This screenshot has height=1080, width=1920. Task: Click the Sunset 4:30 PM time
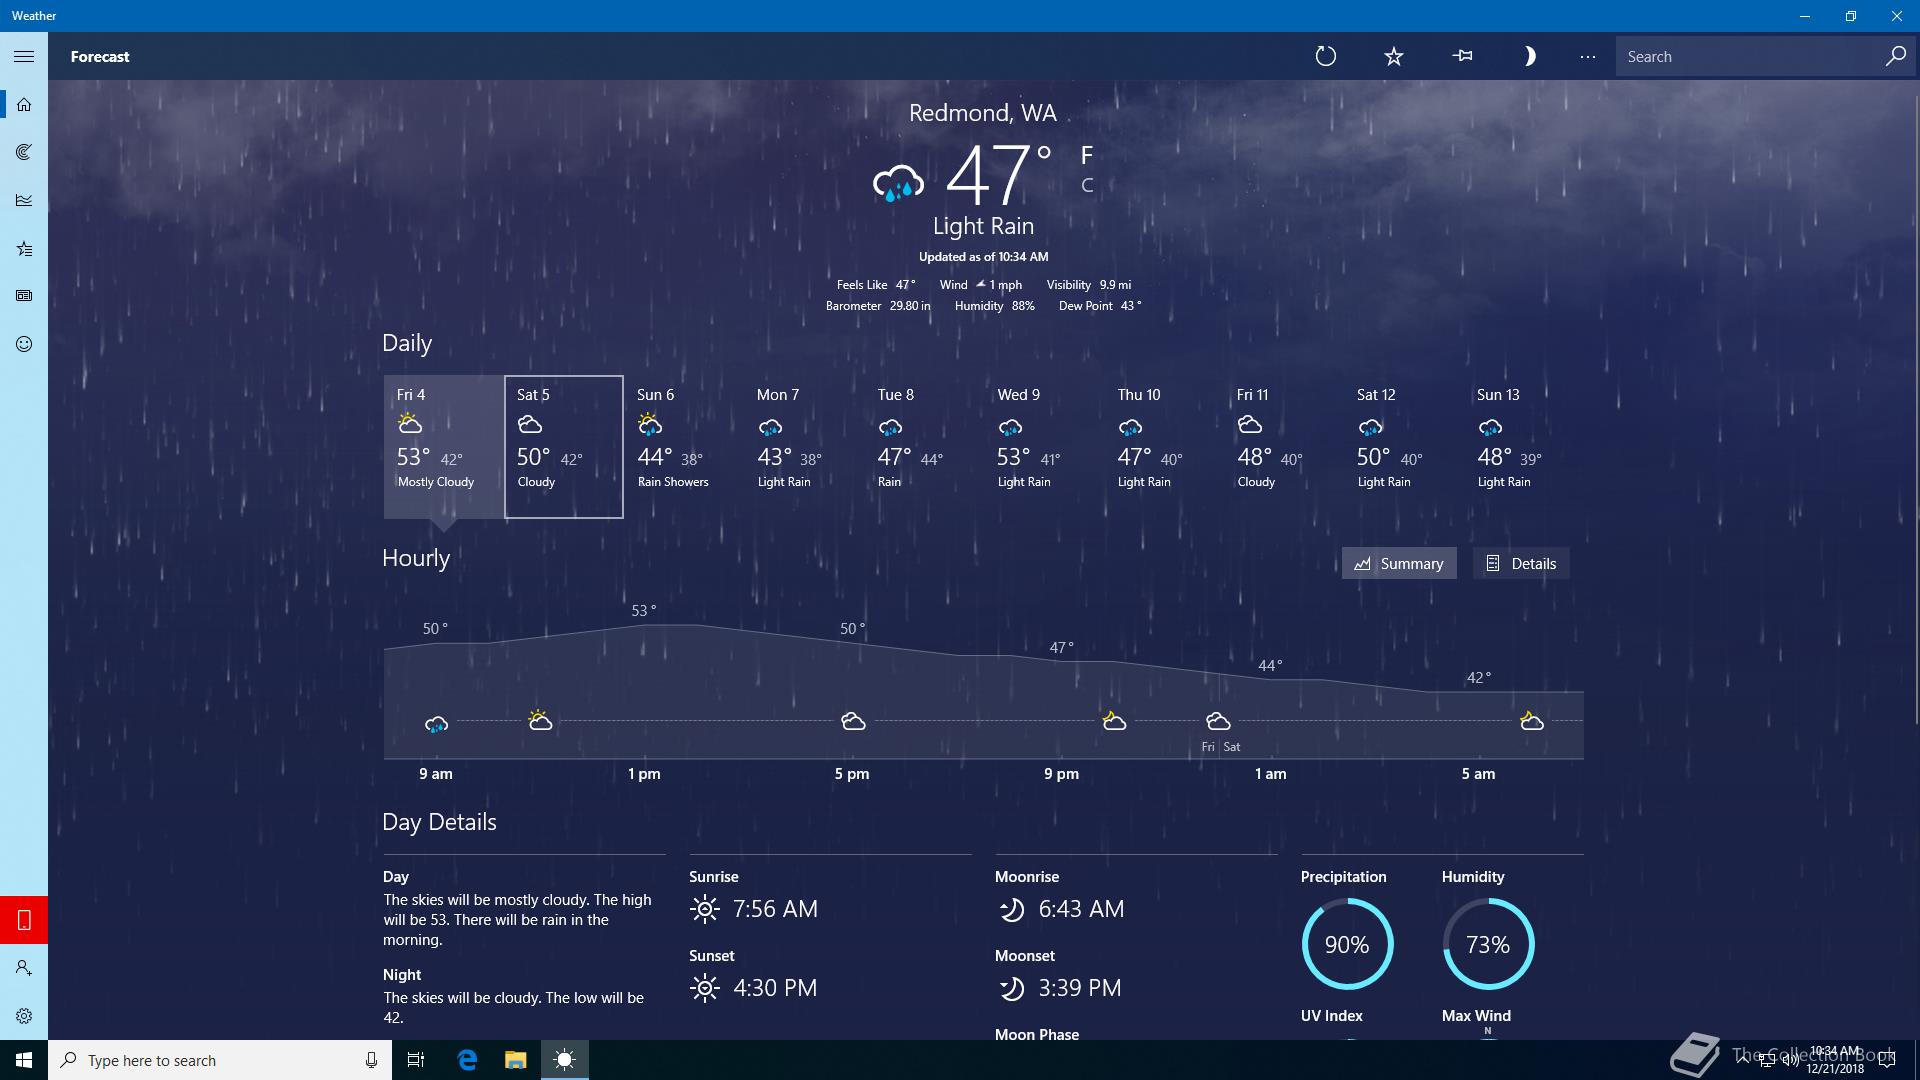pos(775,988)
